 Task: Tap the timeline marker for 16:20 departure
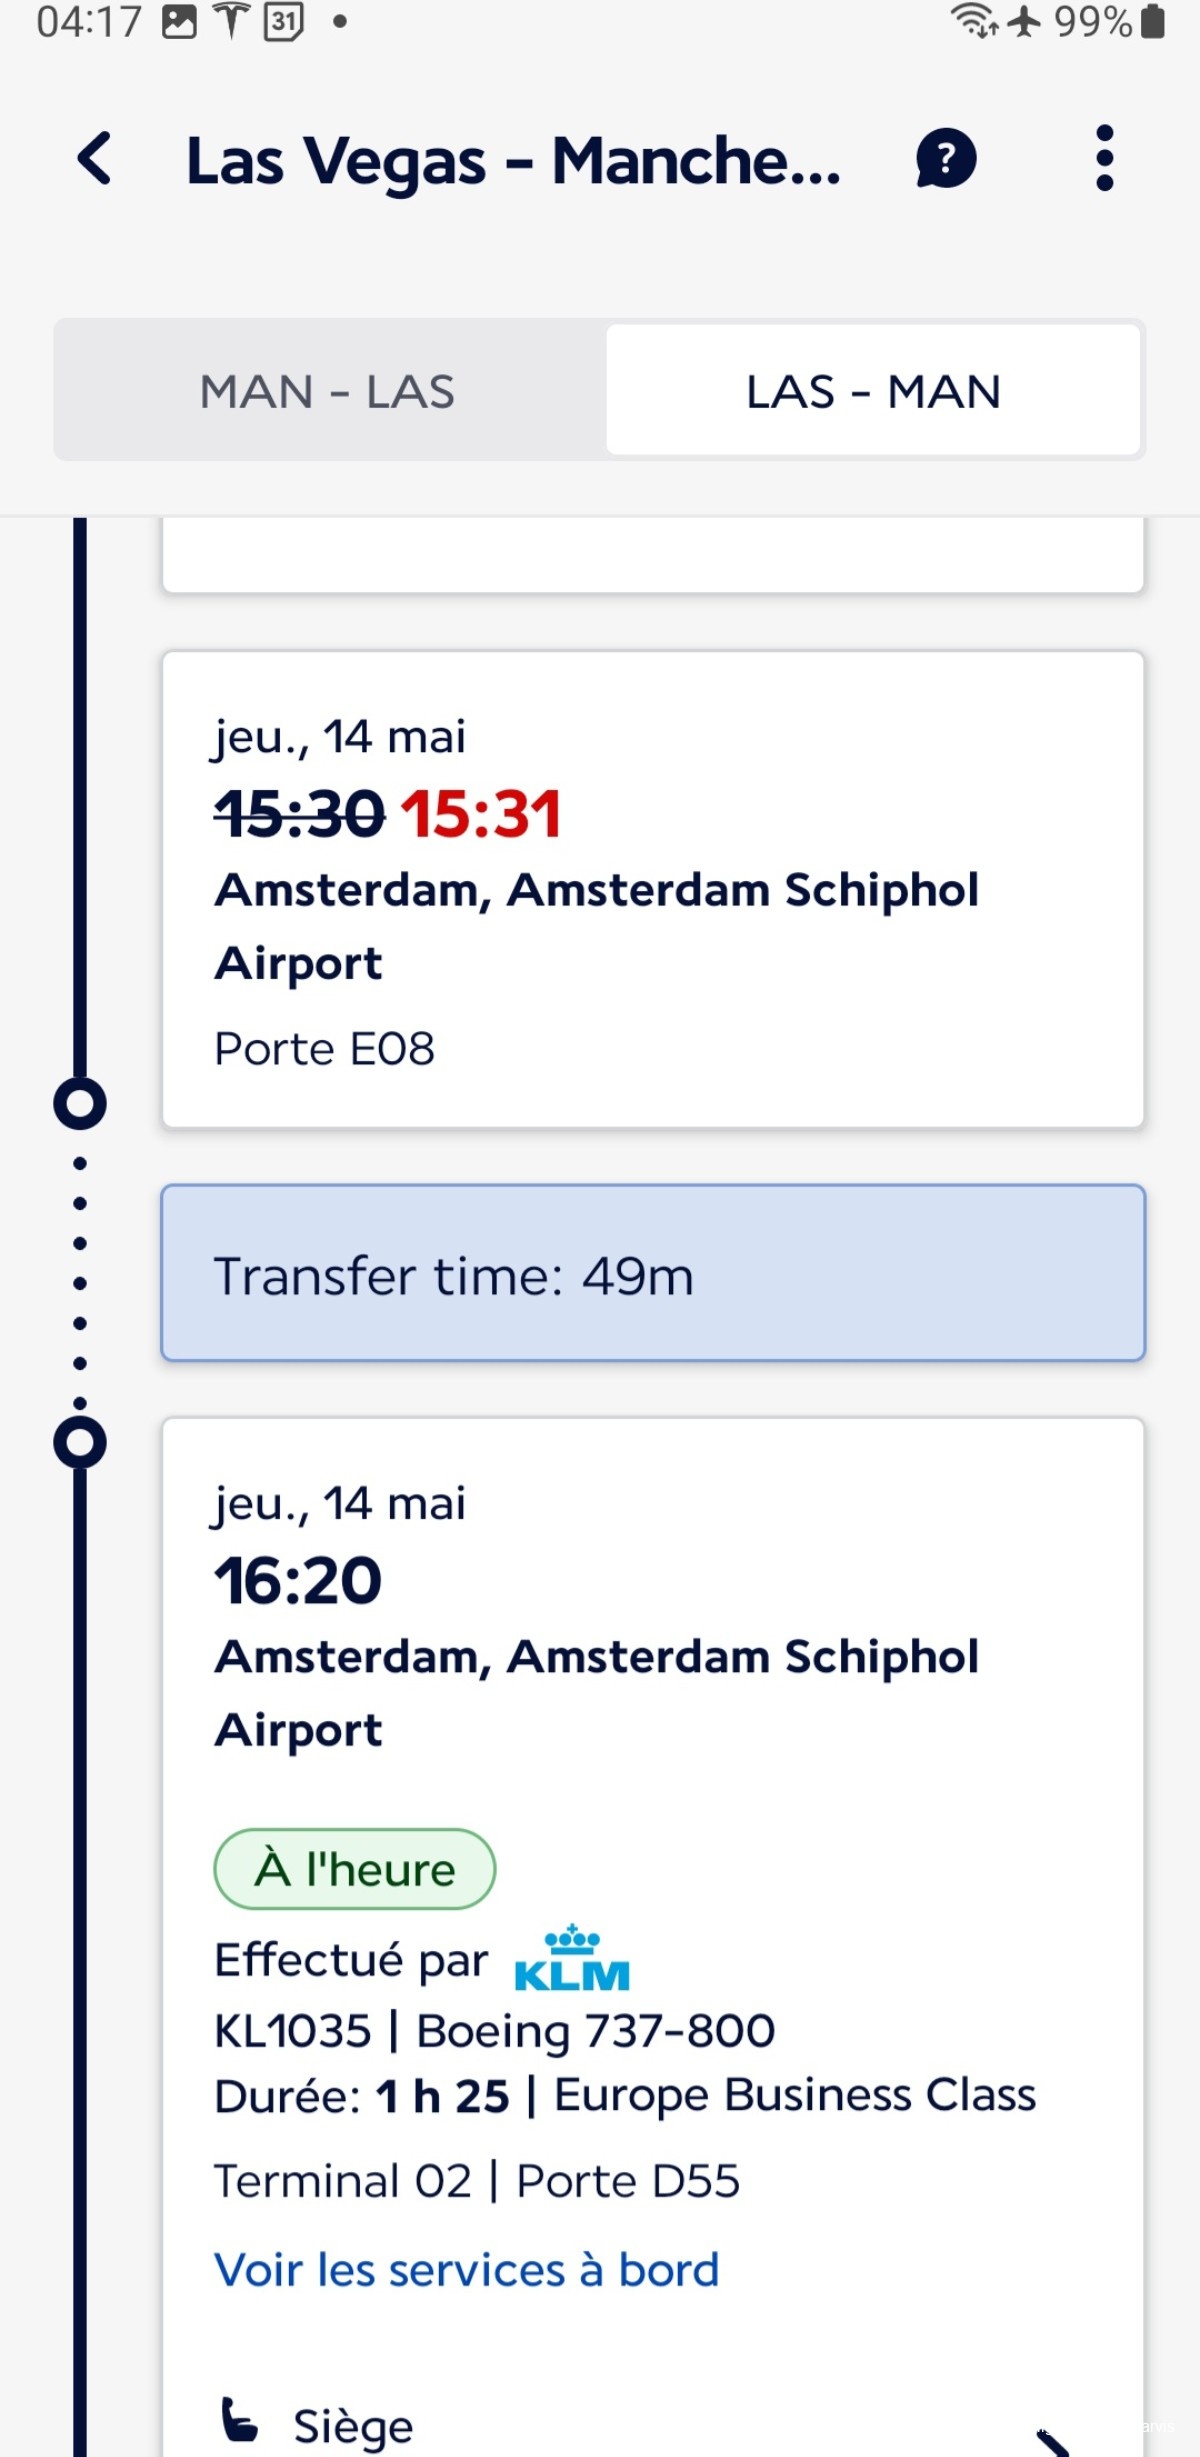pyautogui.click(x=80, y=1442)
